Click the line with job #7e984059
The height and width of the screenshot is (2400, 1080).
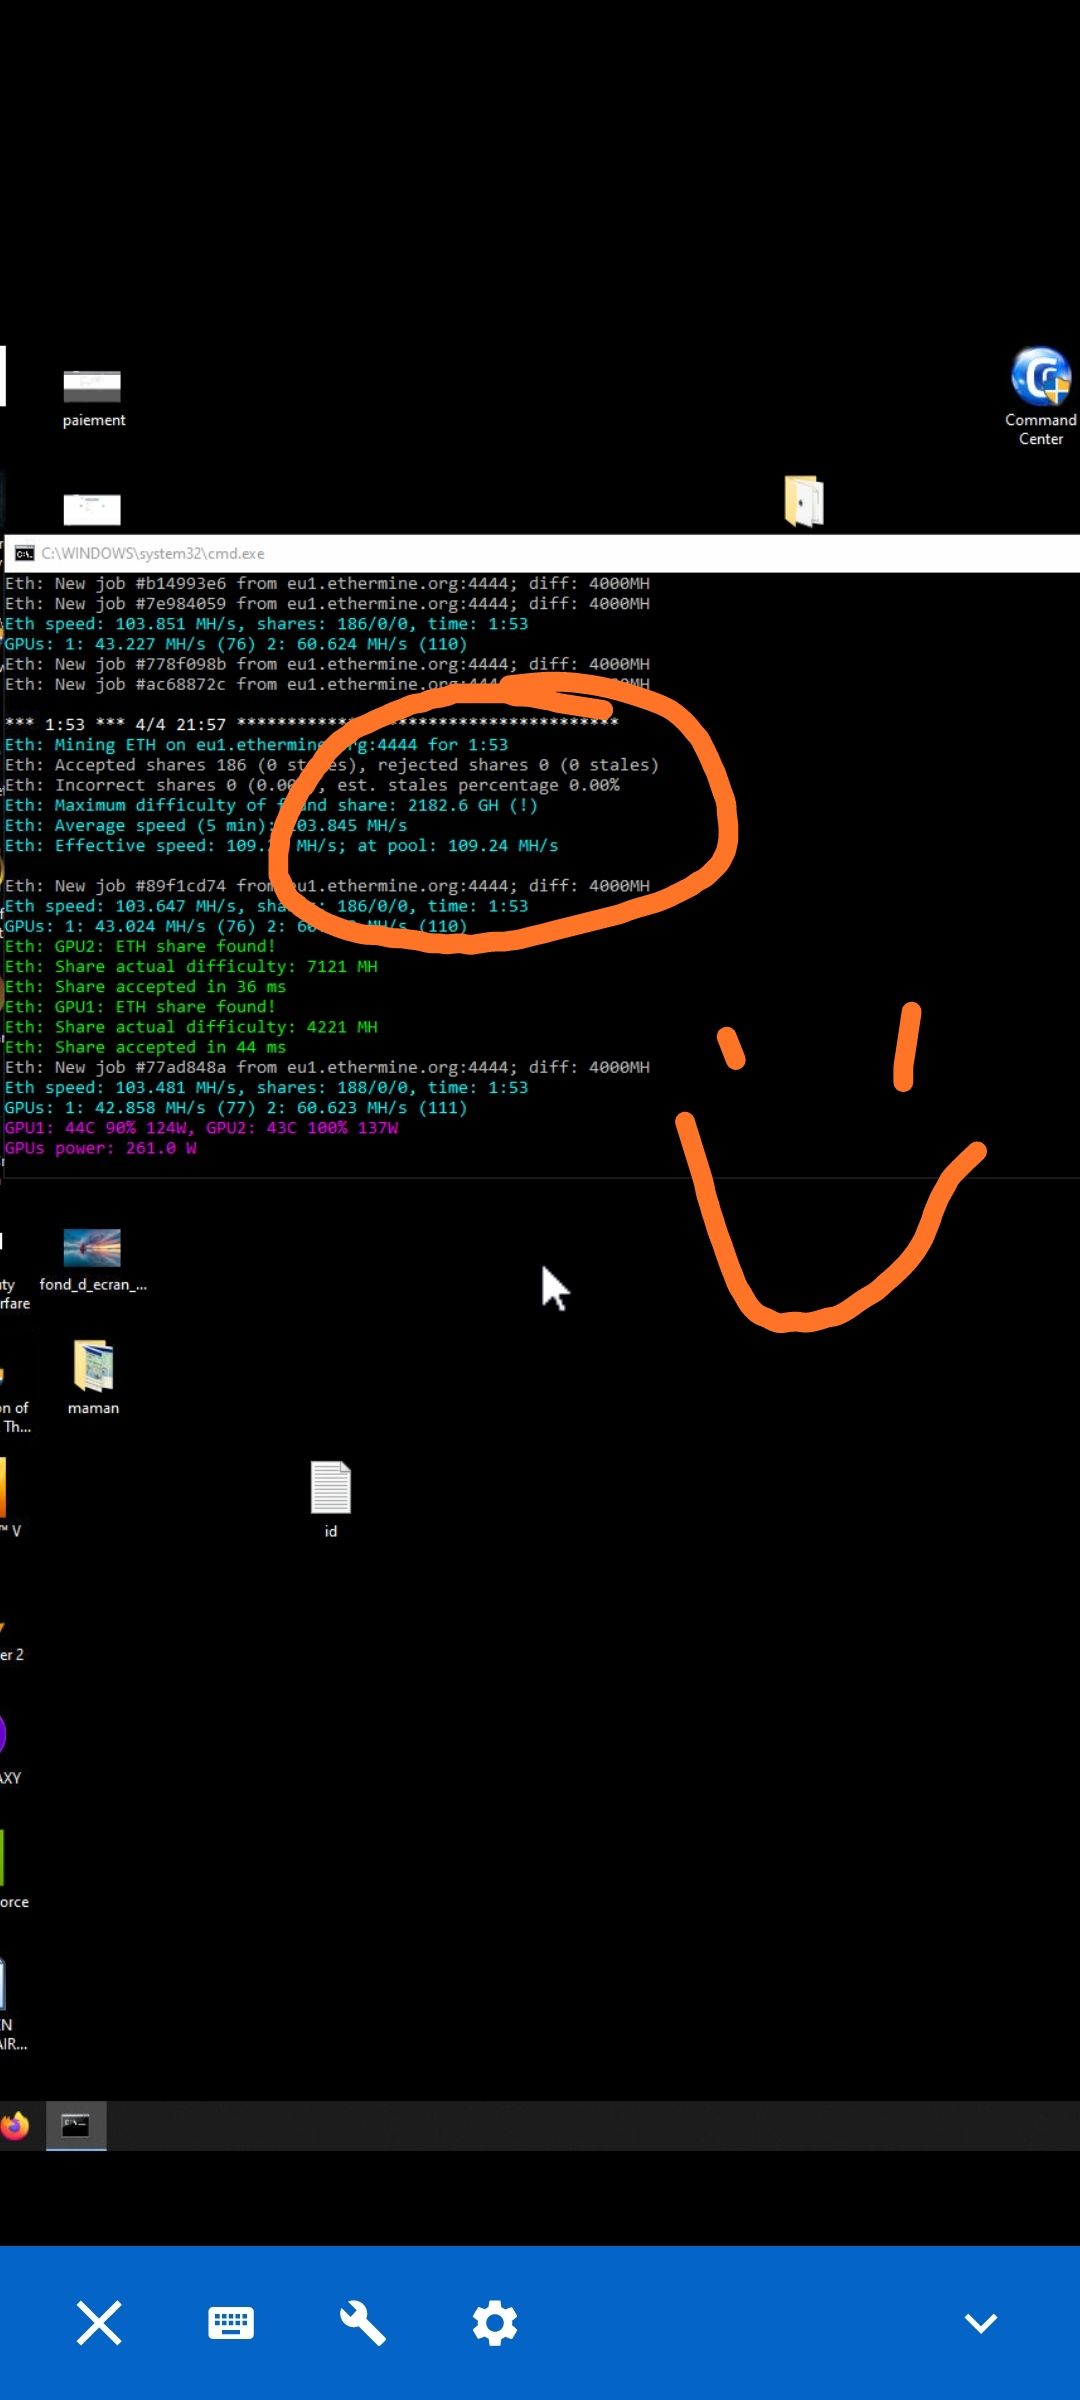tap(327, 603)
